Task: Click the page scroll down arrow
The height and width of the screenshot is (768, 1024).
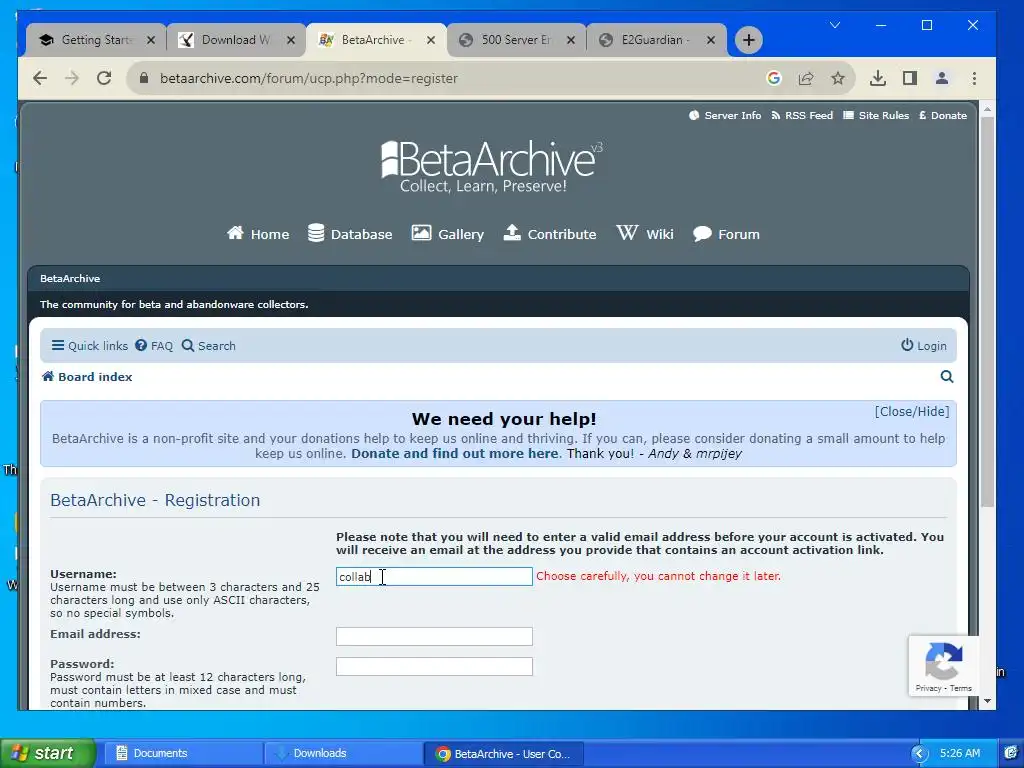Action: [x=987, y=701]
